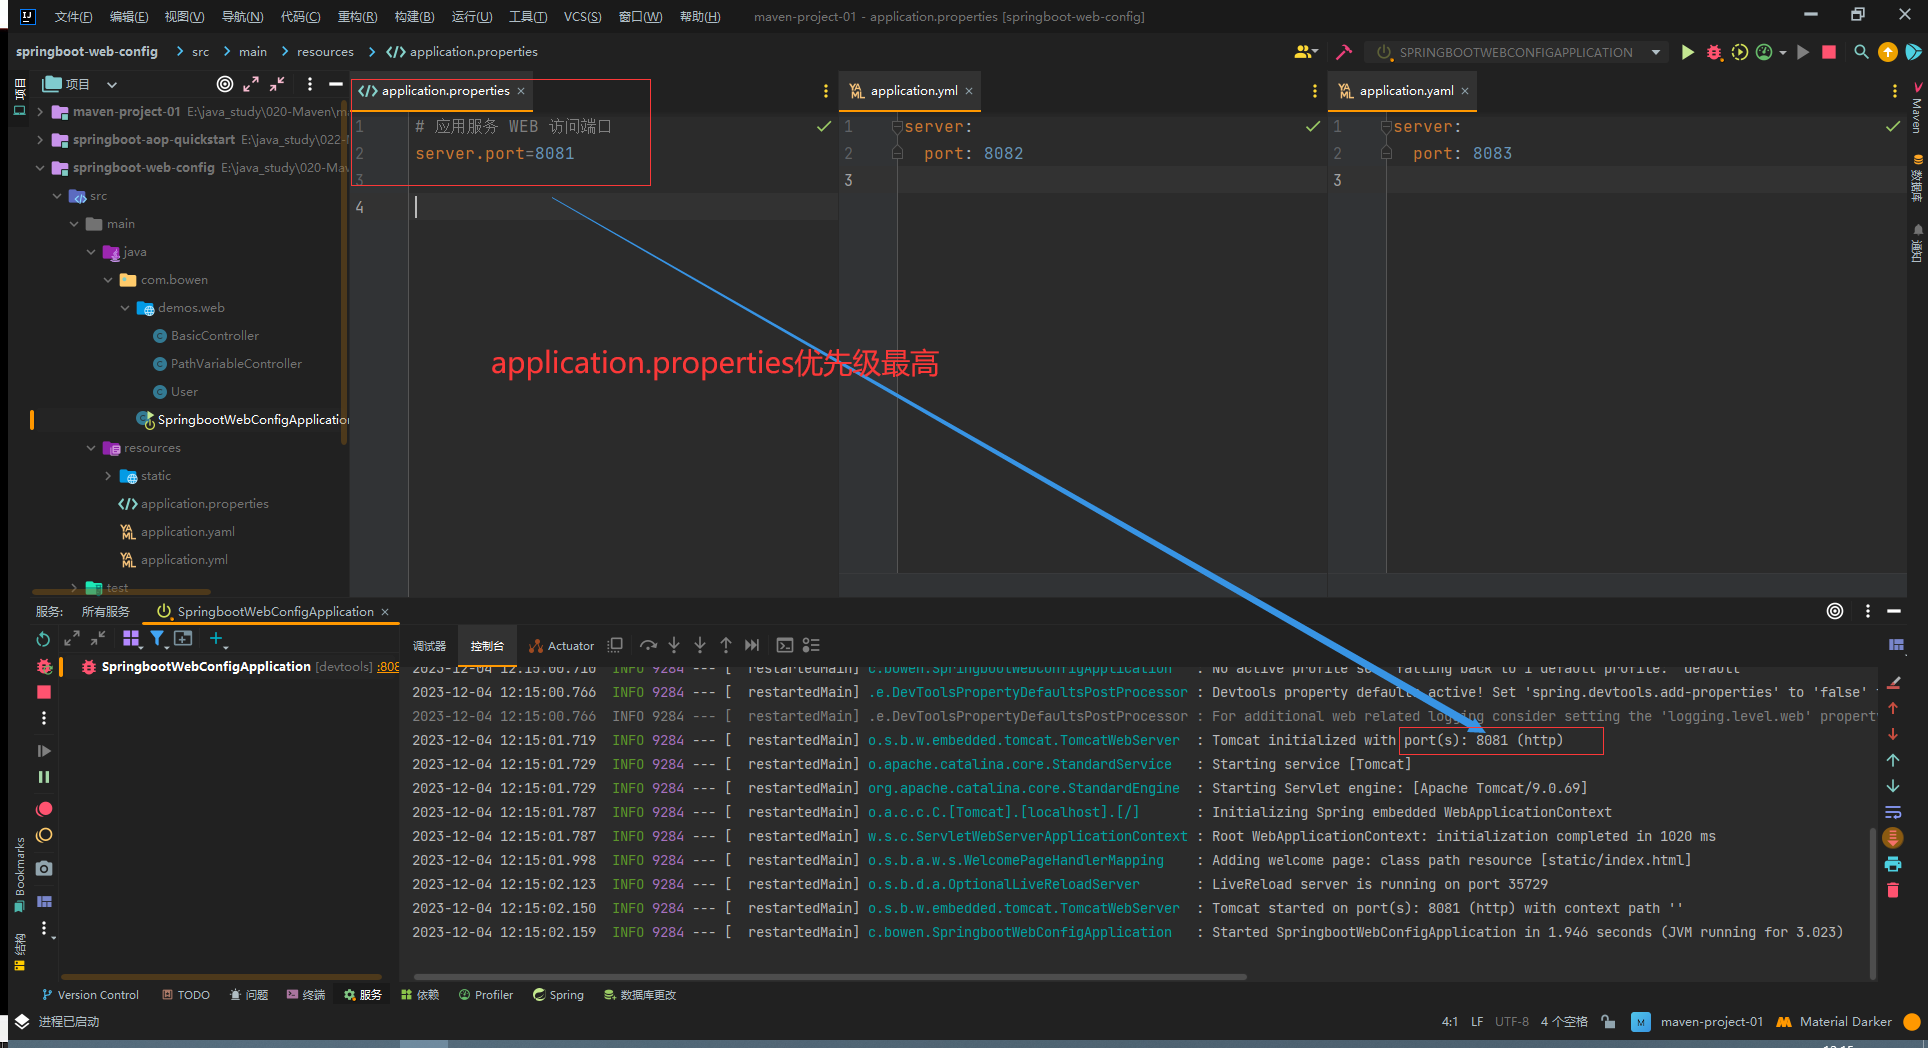Viewport: 1928px width, 1048px height.
Task: Click the Step Out up-arrow in the debugger toolbar
Action: pyautogui.click(x=726, y=645)
